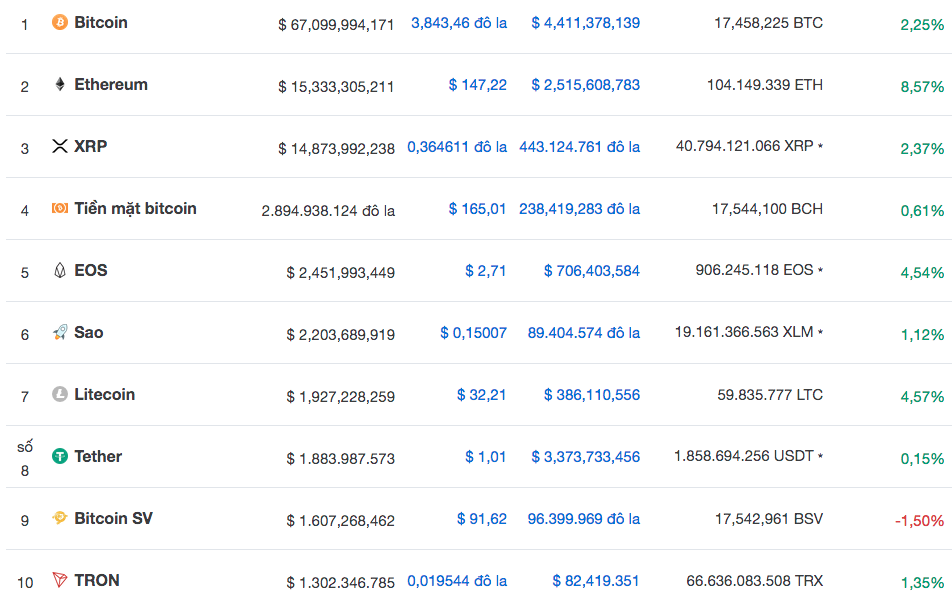The height and width of the screenshot is (594, 952).
Task: Open the Ethereum coin name link
Action: coord(111,84)
